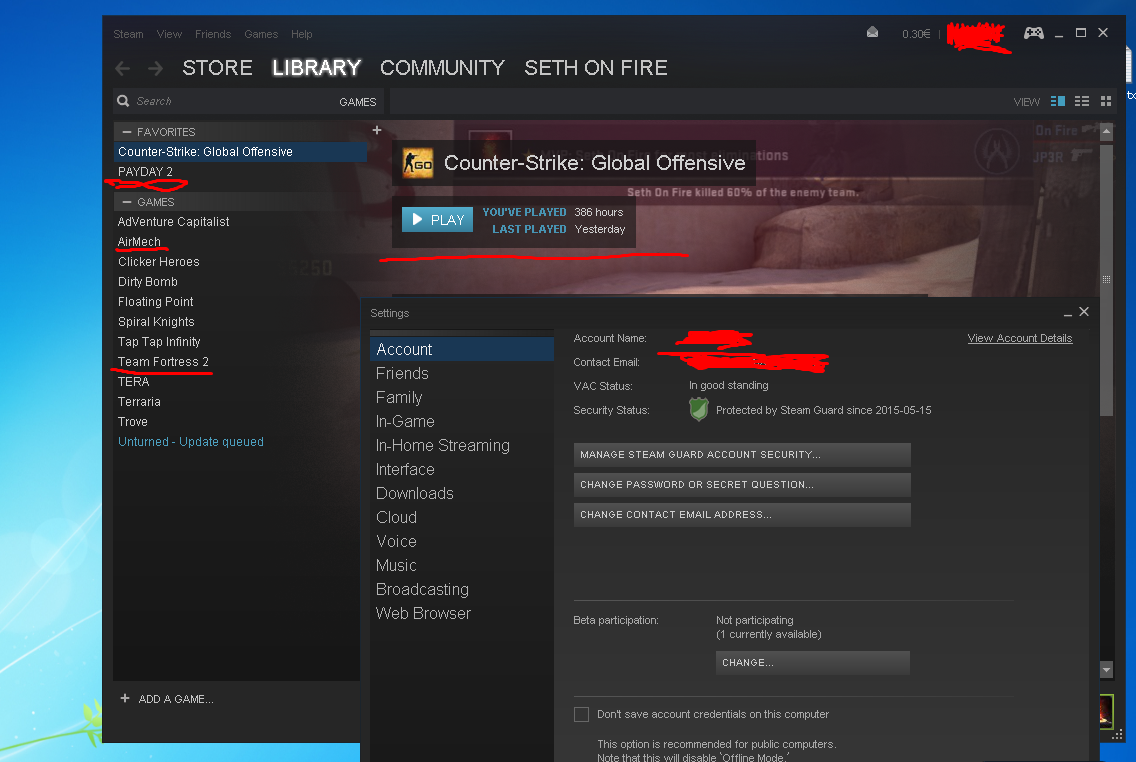
Task: Enable Don't save account credentials checkbox
Action: pos(581,714)
